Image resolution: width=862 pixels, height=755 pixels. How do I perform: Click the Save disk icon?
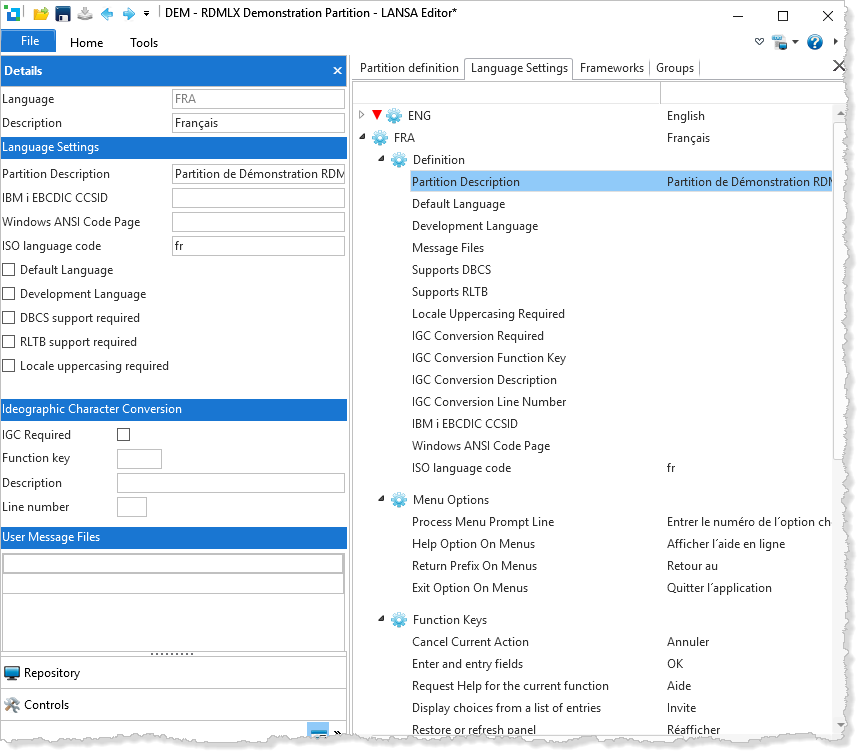pyautogui.click(x=63, y=13)
